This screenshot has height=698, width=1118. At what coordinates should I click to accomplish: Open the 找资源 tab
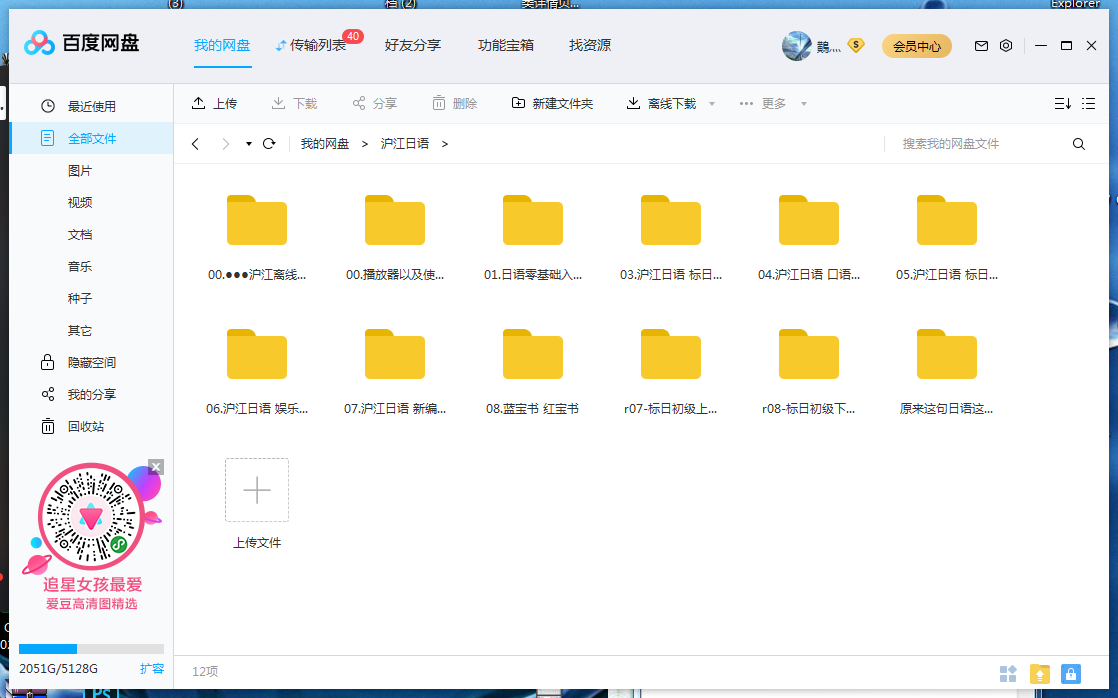tap(590, 46)
